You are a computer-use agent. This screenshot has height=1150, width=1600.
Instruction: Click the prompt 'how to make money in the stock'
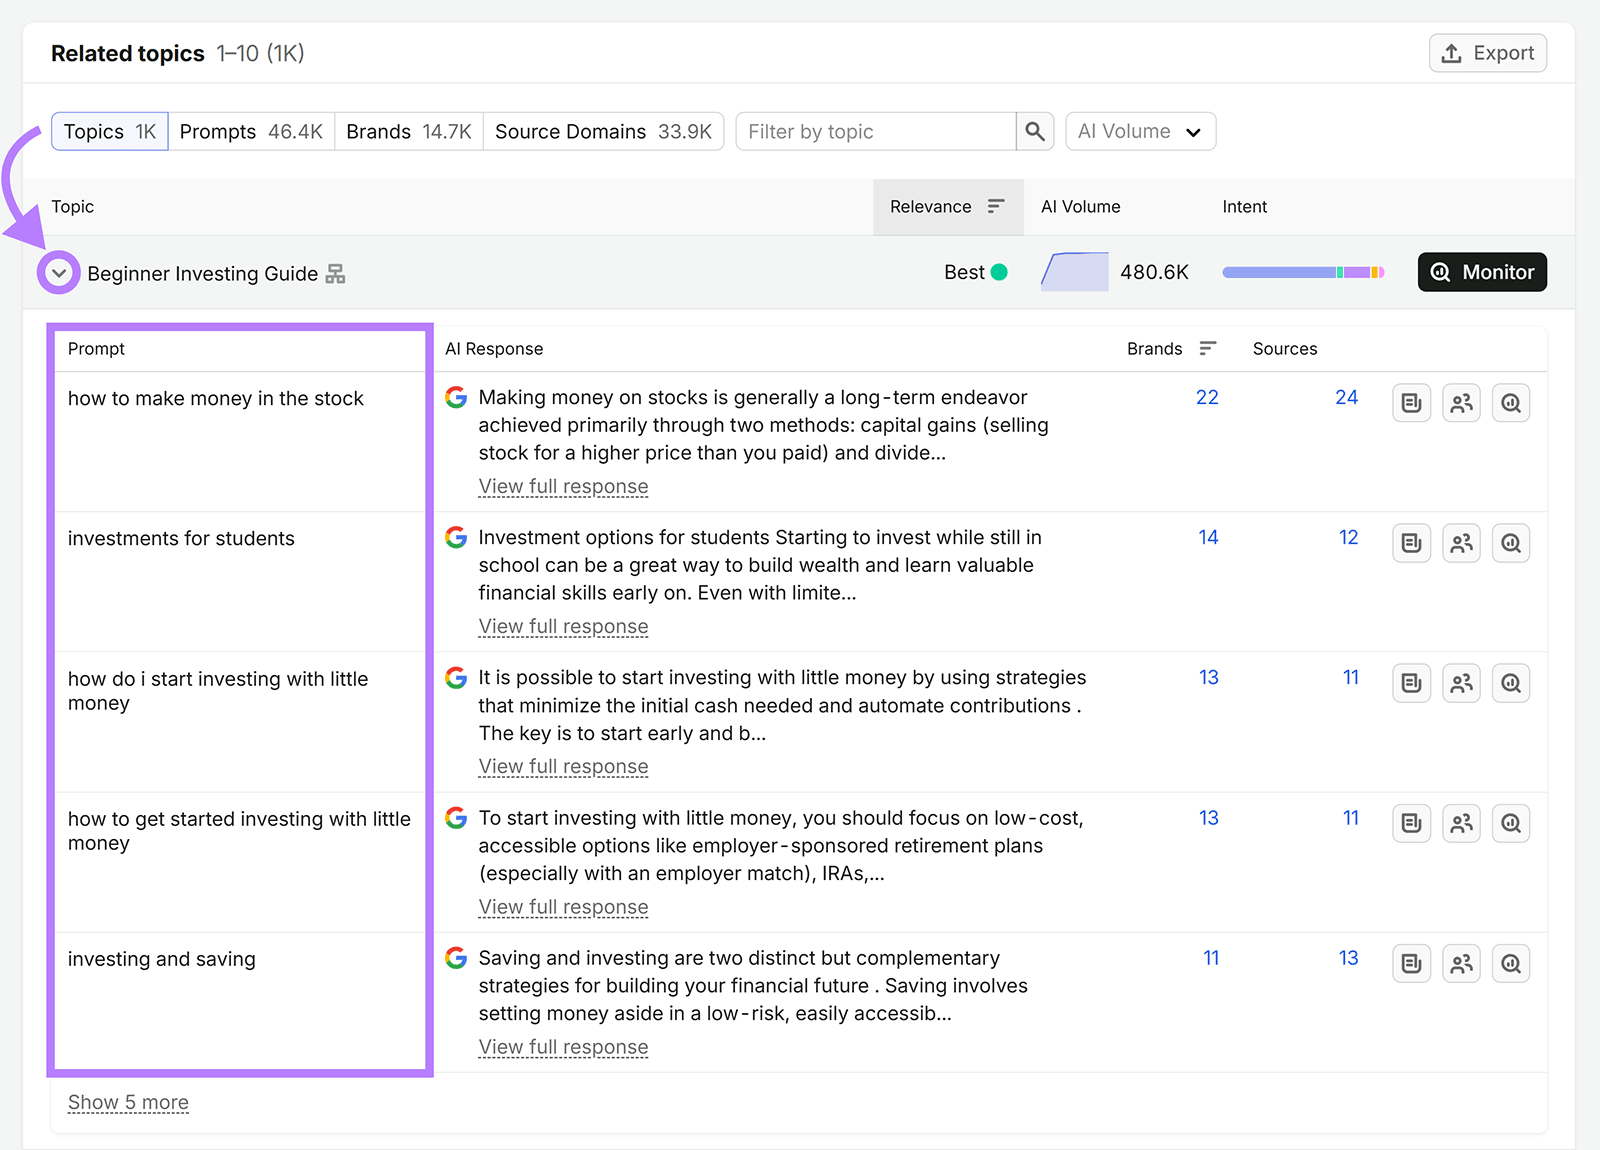216,398
